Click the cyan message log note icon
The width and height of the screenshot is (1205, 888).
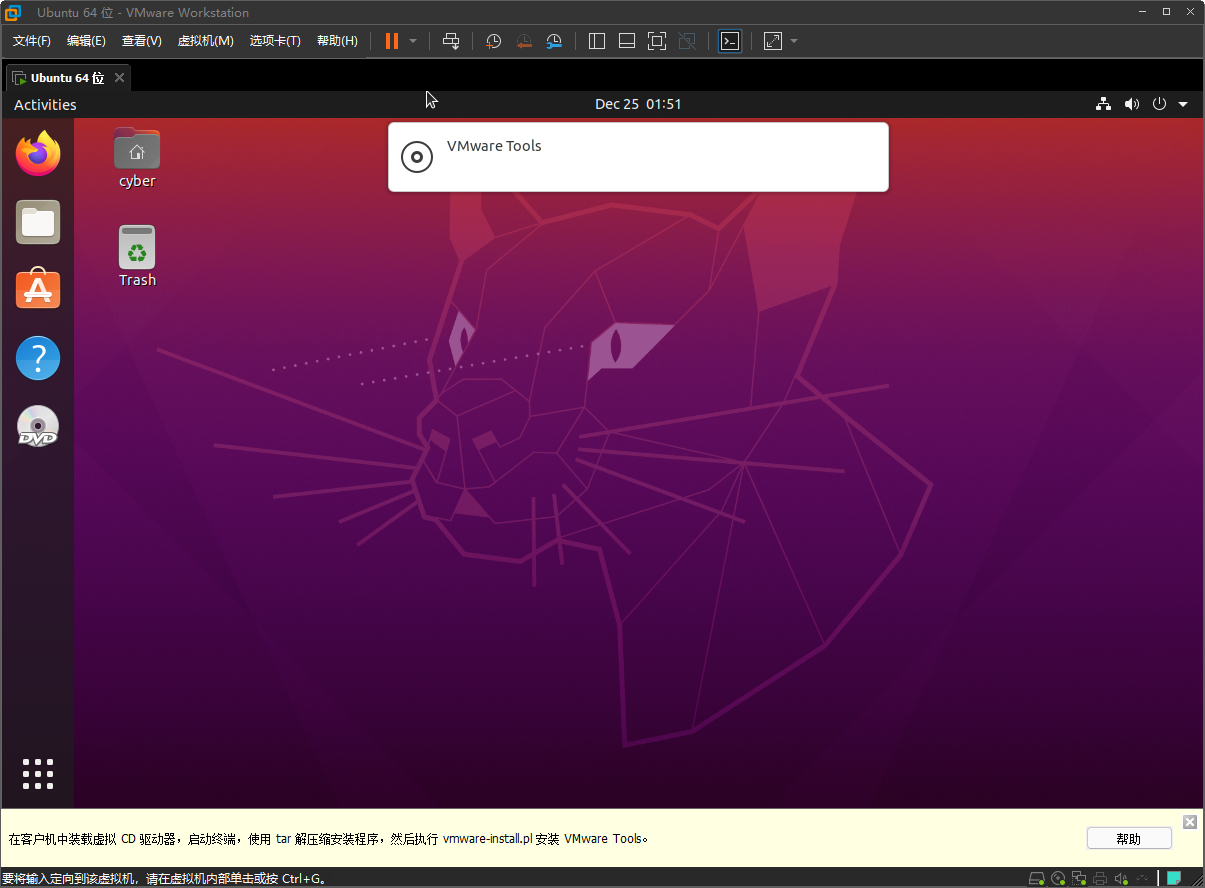tap(1173, 879)
